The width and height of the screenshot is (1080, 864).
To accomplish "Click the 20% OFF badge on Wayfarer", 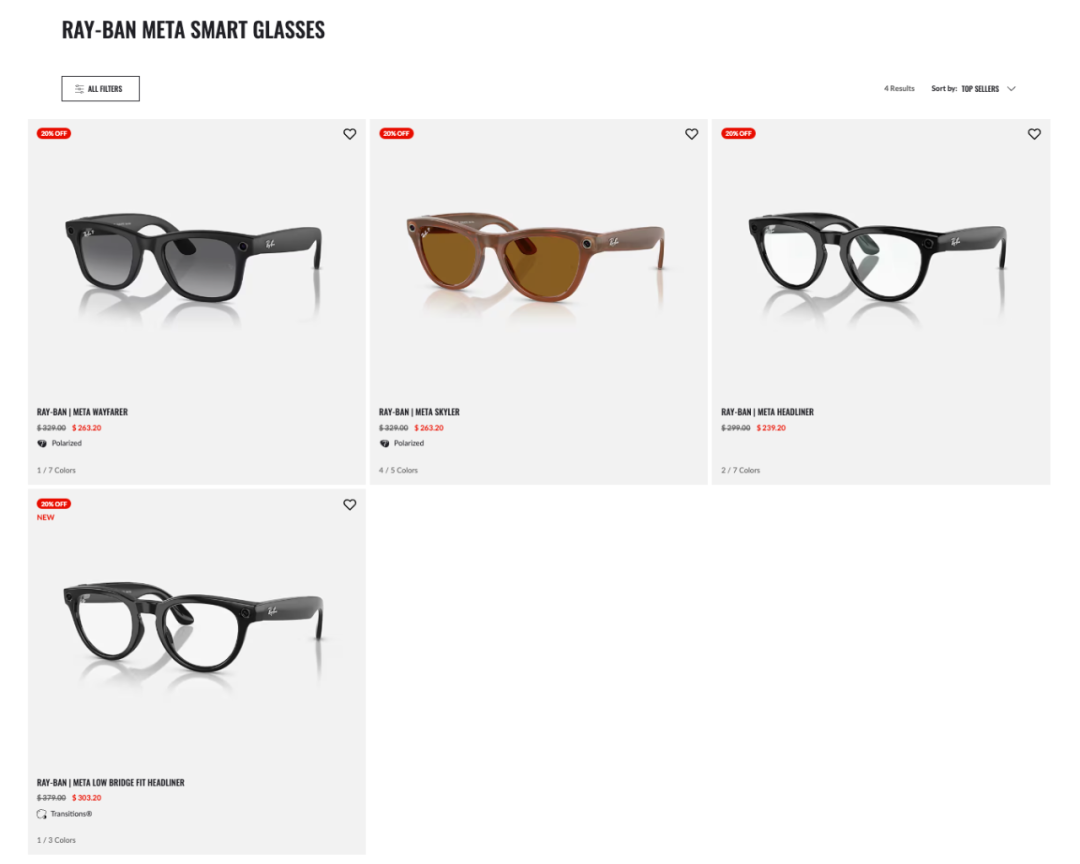I will tap(54, 134).
